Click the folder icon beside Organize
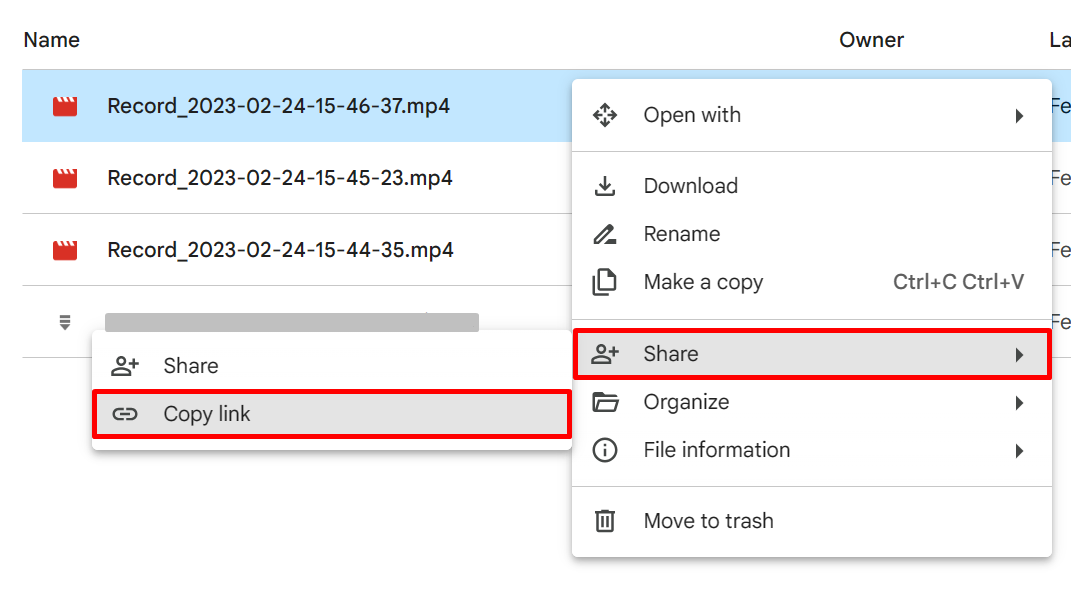Viewport: 1071px width, 600px height. tap(605, 402)
